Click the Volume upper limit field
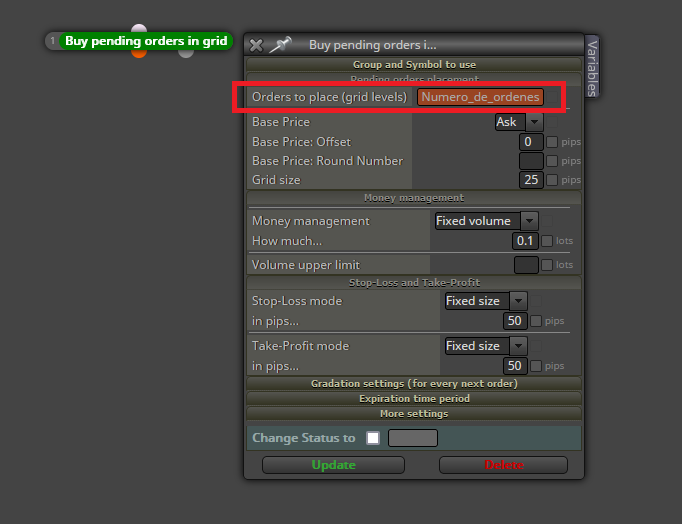 click(x=526, y=265)
